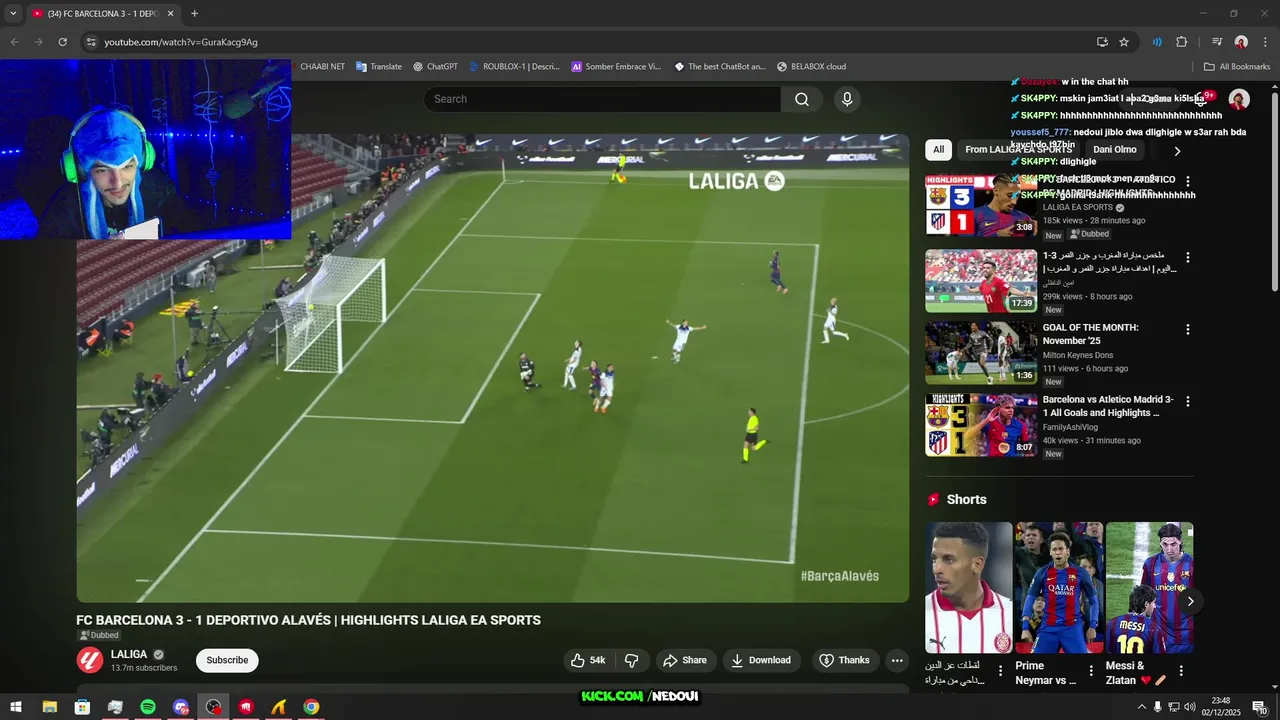1280x720 pixels.
Task: Open the YouTube account avatar menu
Action: click(1239, 99)
